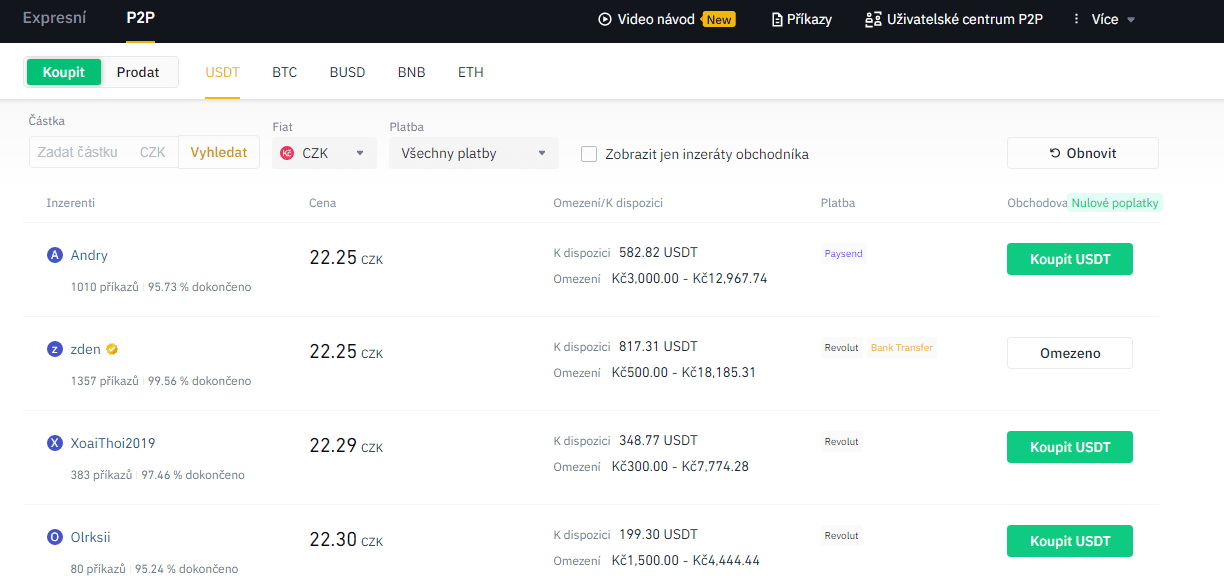Click the three-dot Více menu icon
This screenshot has width=1224, height=578.
[1077, 19]
